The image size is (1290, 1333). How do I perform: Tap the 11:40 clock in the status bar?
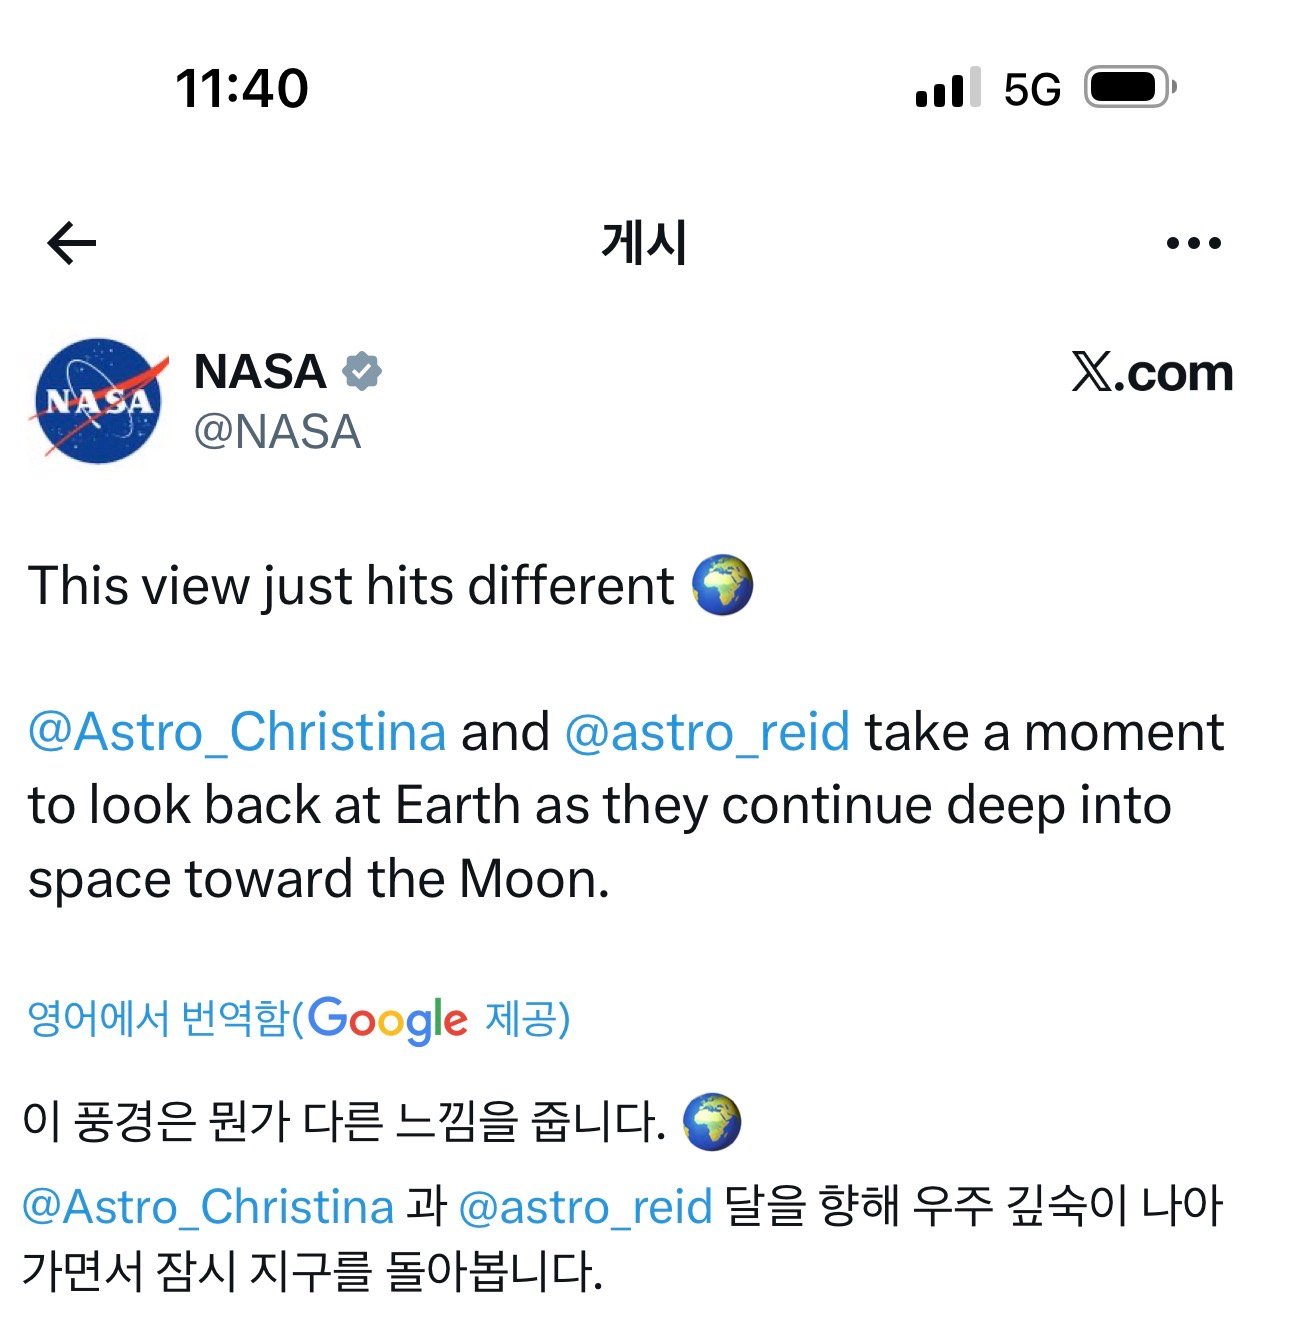coord(242,88)
